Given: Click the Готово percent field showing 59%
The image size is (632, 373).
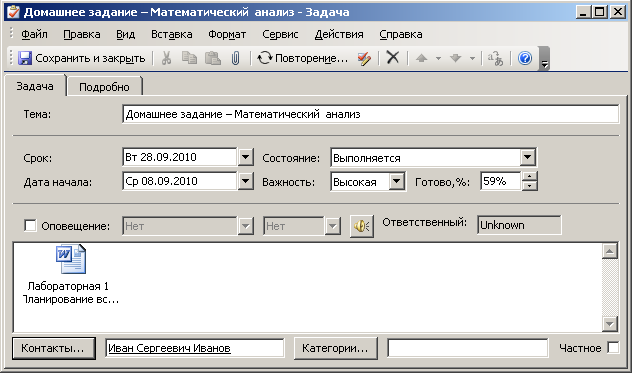Looking at the screenshot, I should tap(501, 181).
